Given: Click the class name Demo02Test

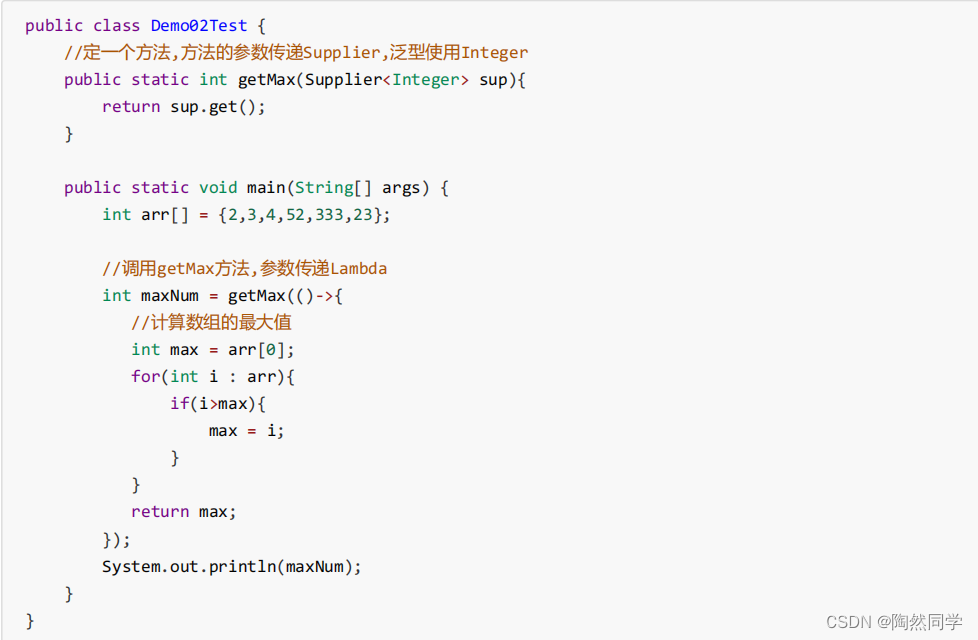Looking at the screenshot, I should [199, 26].
